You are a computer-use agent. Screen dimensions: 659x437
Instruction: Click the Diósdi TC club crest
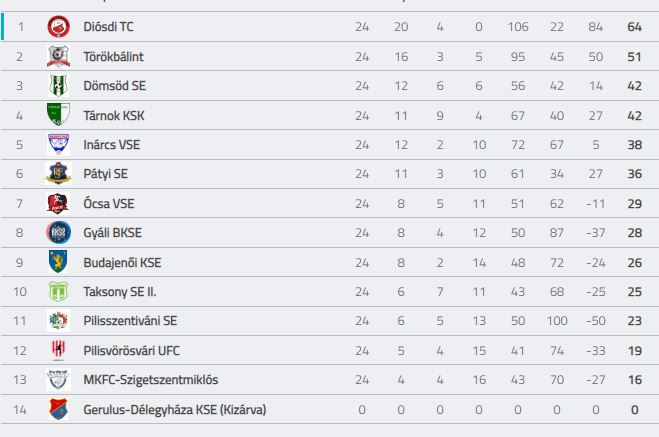tap(58, 27)
